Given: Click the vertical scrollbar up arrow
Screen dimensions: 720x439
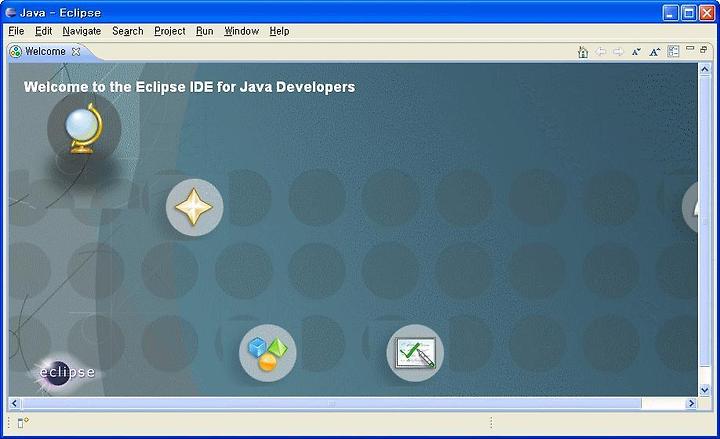Looking at the screenshot, I should coord(705,69).
